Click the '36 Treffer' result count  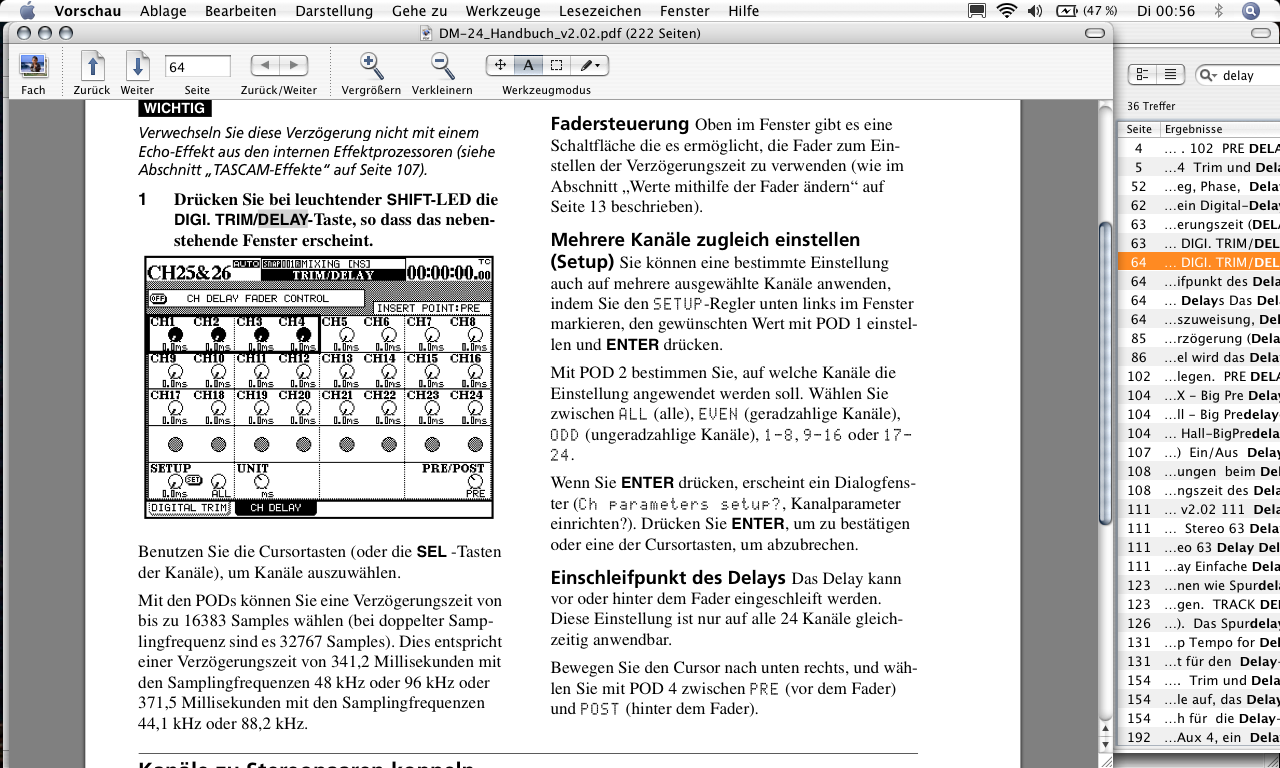(x=1151, y=106)
